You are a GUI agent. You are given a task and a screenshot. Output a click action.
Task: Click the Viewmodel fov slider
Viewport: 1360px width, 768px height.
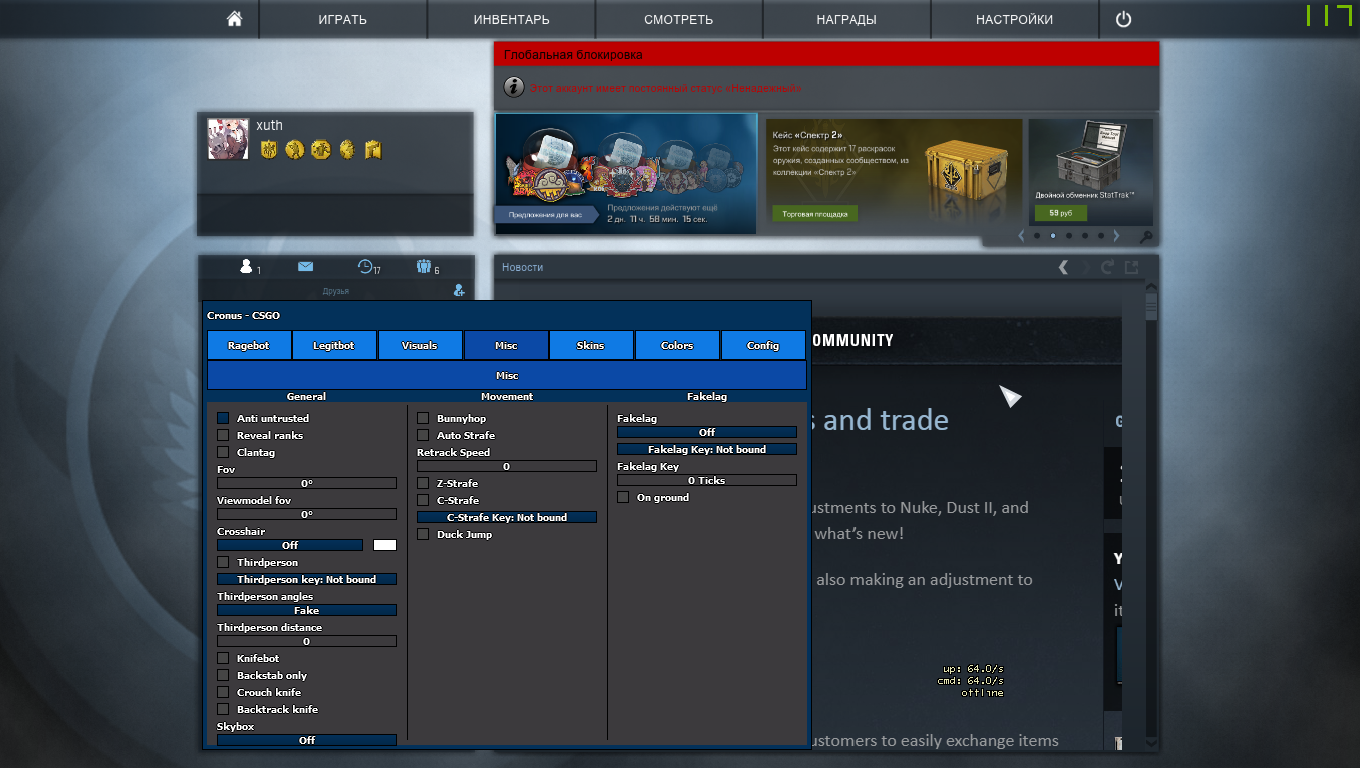pyautogui.click(x=307, y=514)
